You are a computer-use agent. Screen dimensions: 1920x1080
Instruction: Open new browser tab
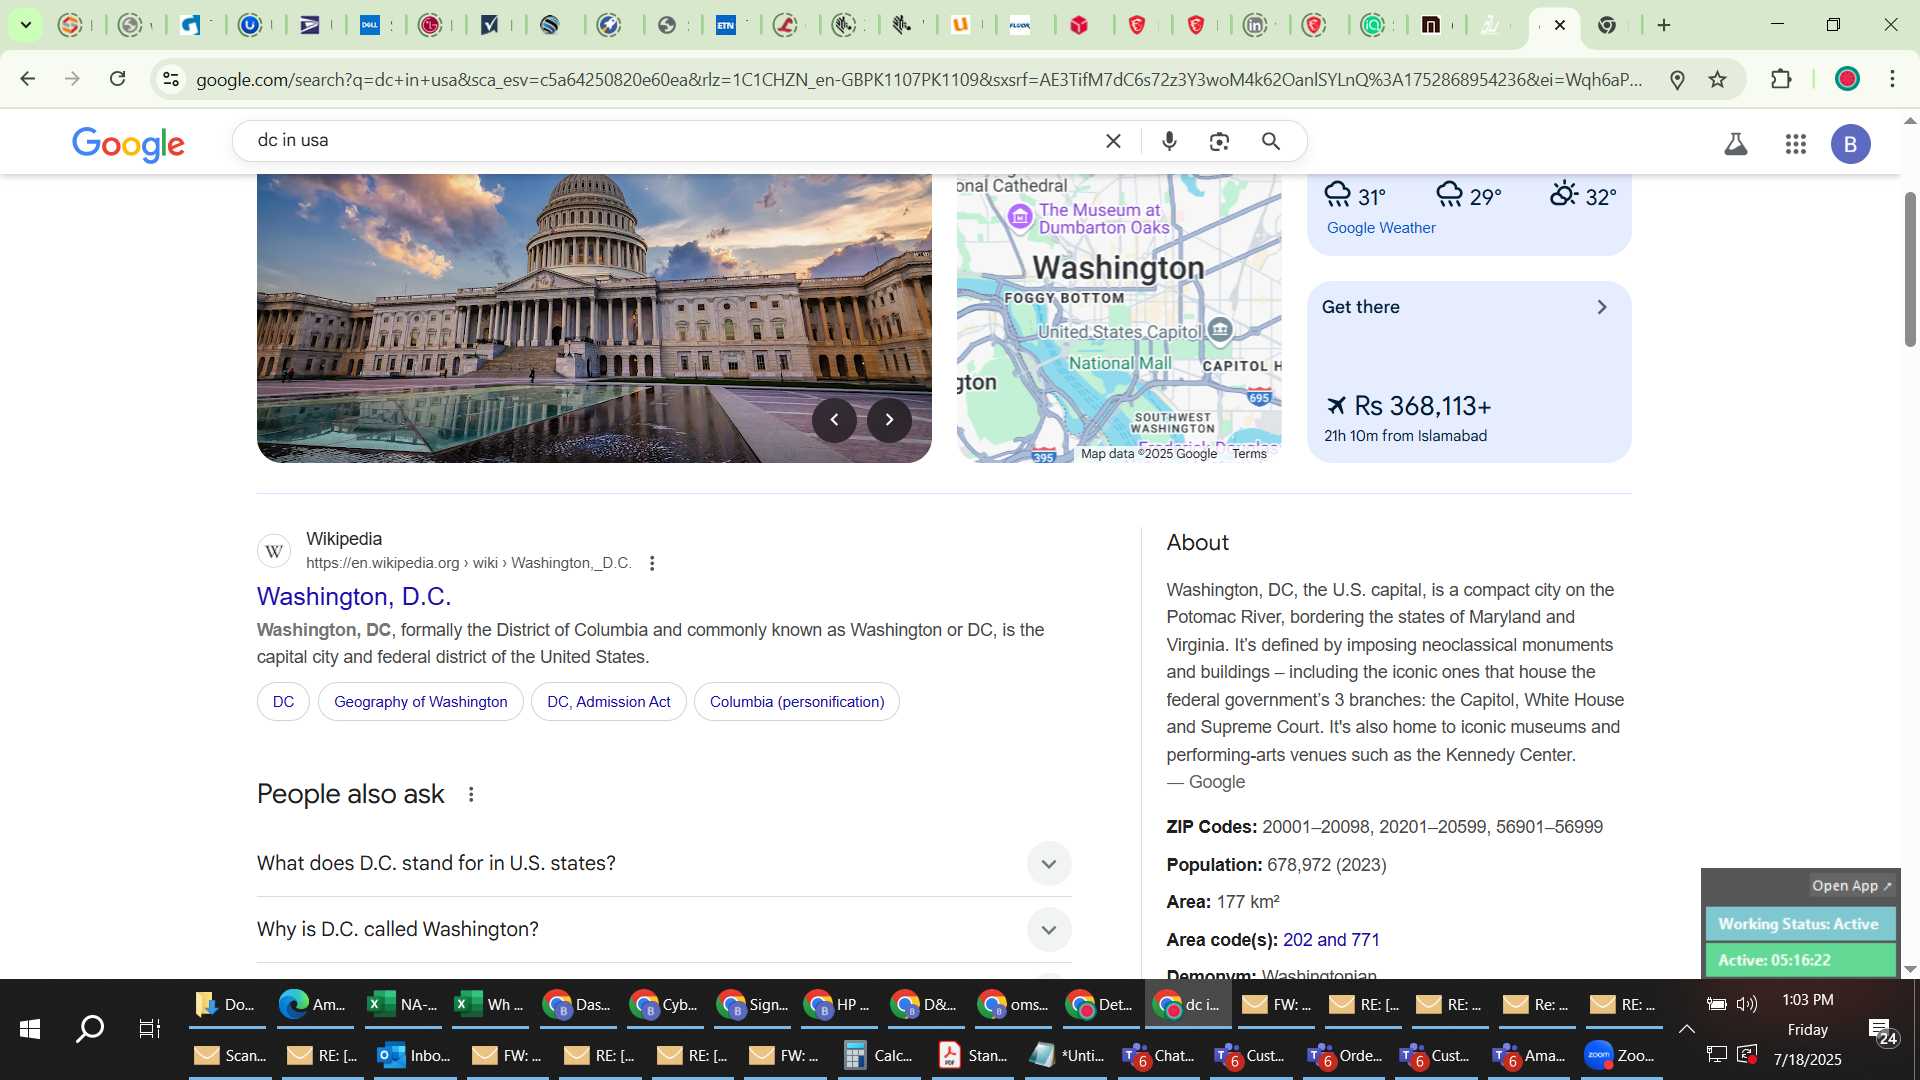click(1664, 25)
